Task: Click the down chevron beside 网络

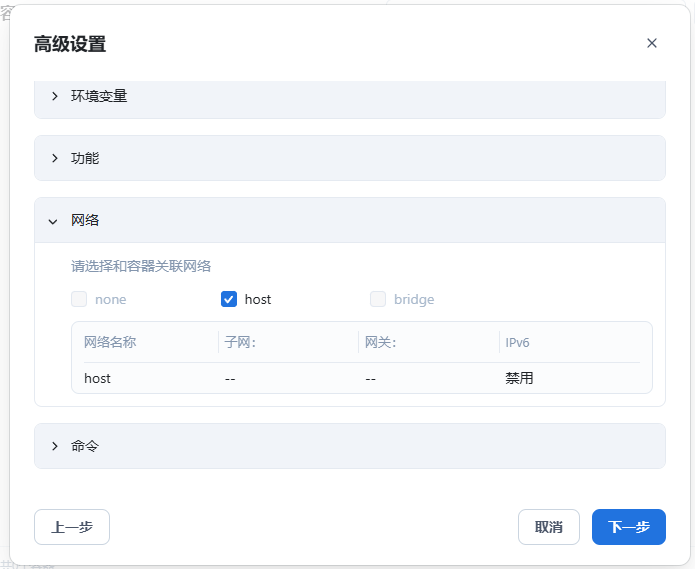Action: (54, 221)
